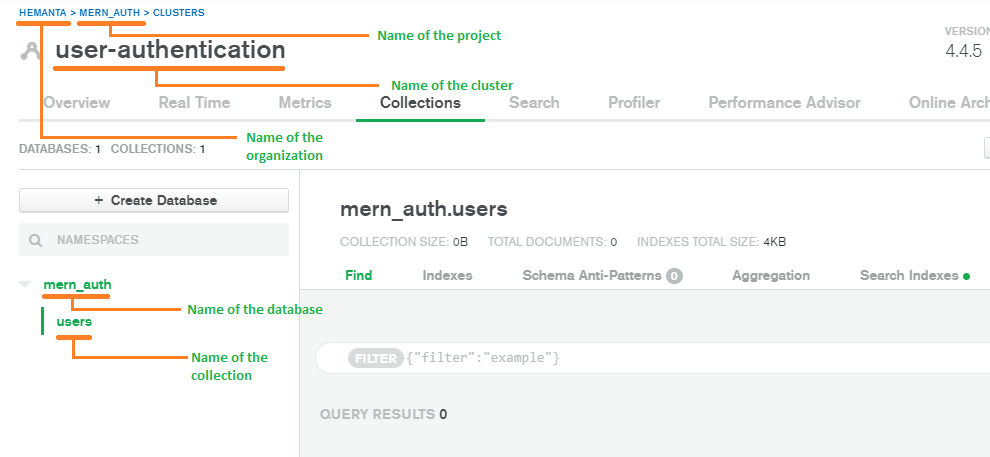The image size is (990, 457).
Task: Focus the Namespaces search field
Action: point(160,240)
